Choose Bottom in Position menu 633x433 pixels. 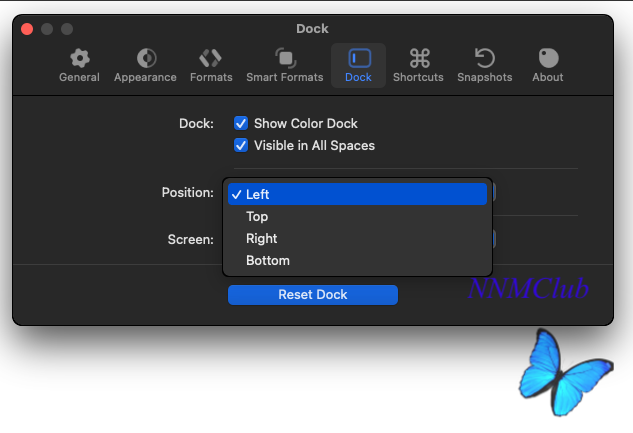click(357, 260)
